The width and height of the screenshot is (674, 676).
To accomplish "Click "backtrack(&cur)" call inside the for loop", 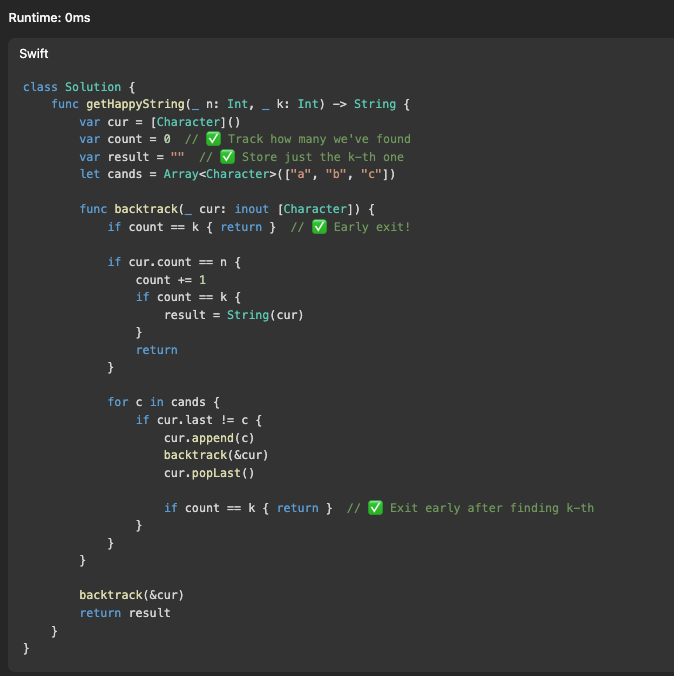I will coord(216,455).
